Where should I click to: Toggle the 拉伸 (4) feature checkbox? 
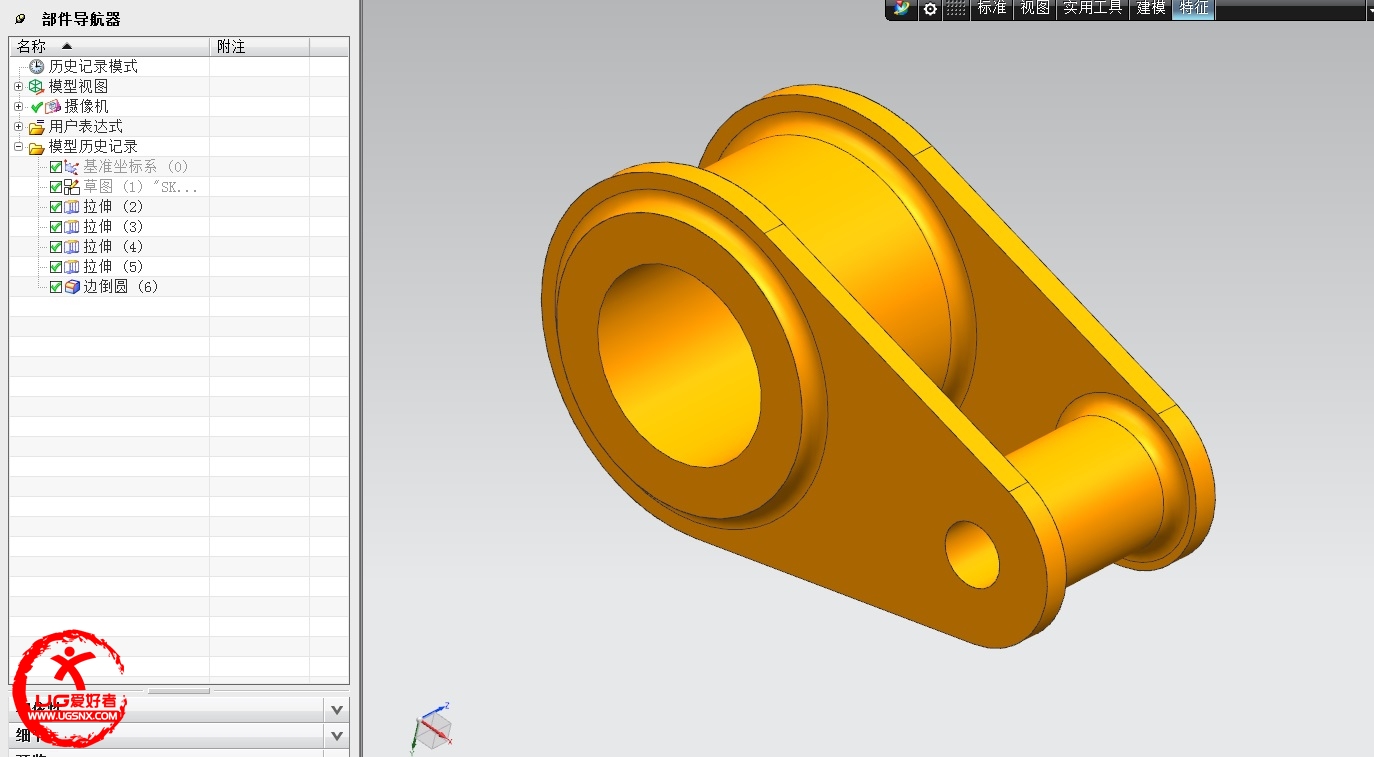(x=56, y=247)
